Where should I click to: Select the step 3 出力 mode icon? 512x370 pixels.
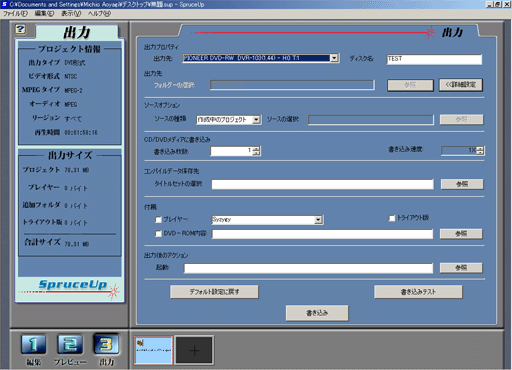click(106, 344)
